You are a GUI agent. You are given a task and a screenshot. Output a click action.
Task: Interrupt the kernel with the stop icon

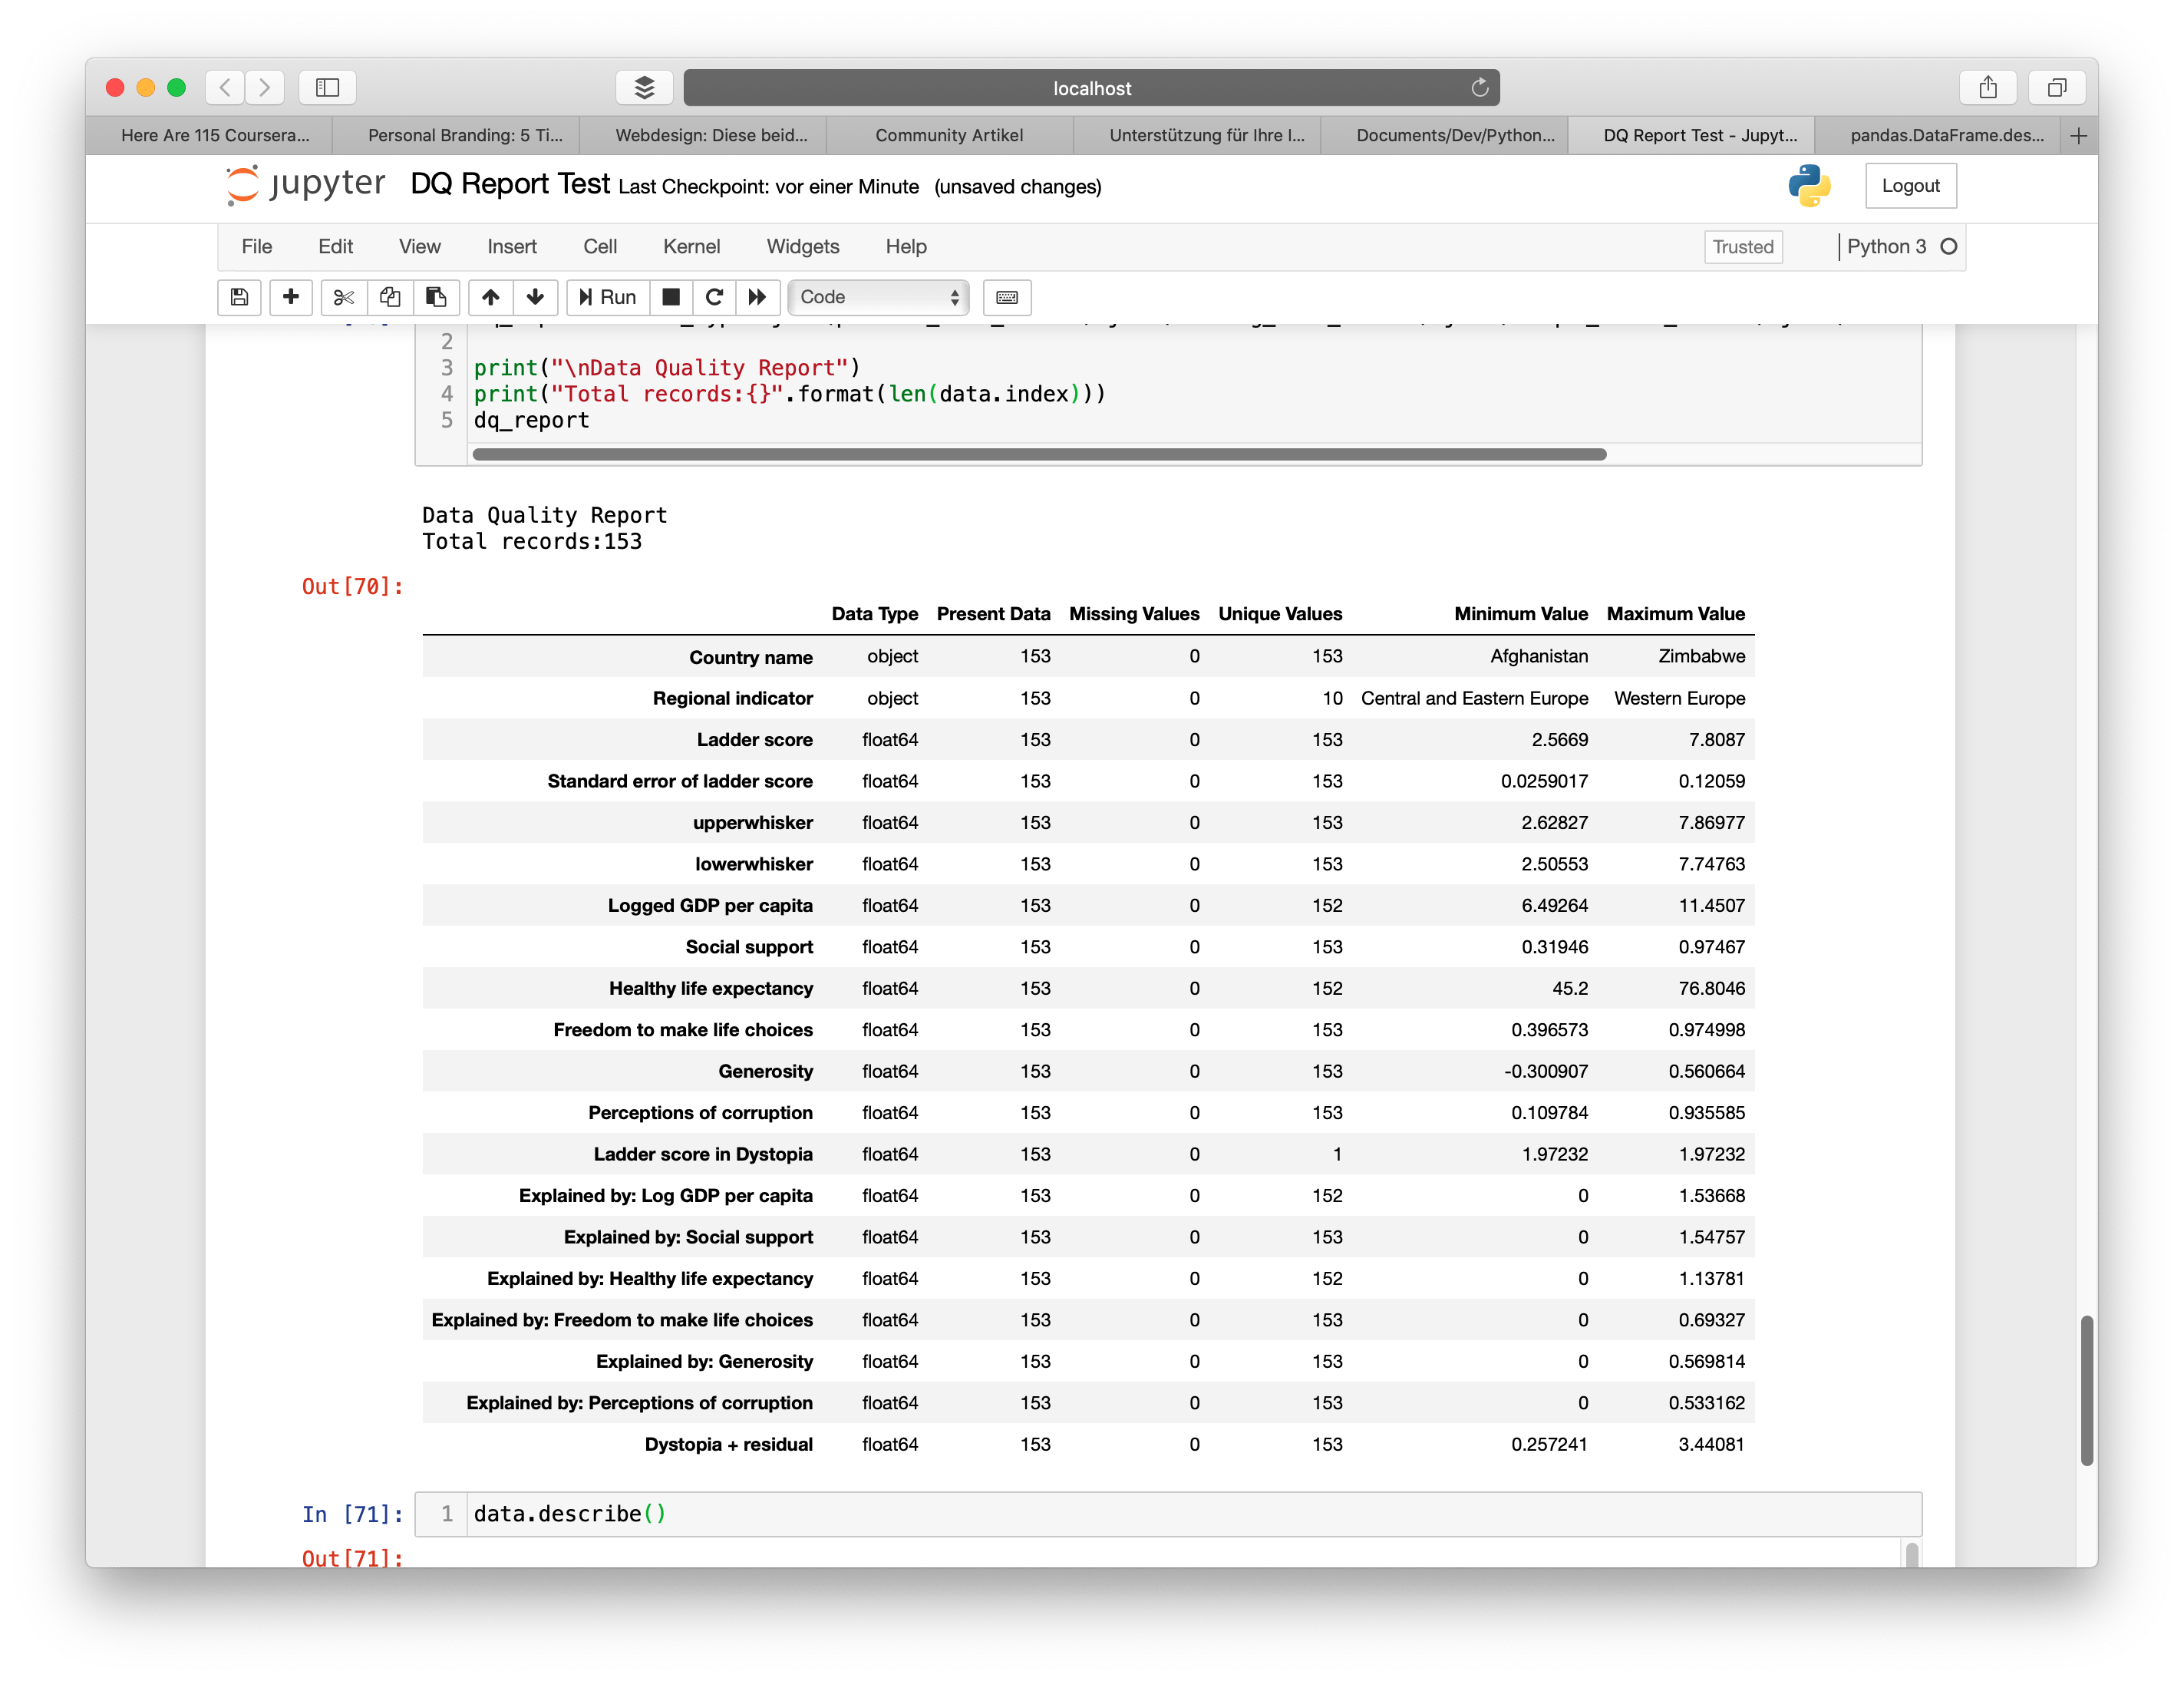[670, 297]
